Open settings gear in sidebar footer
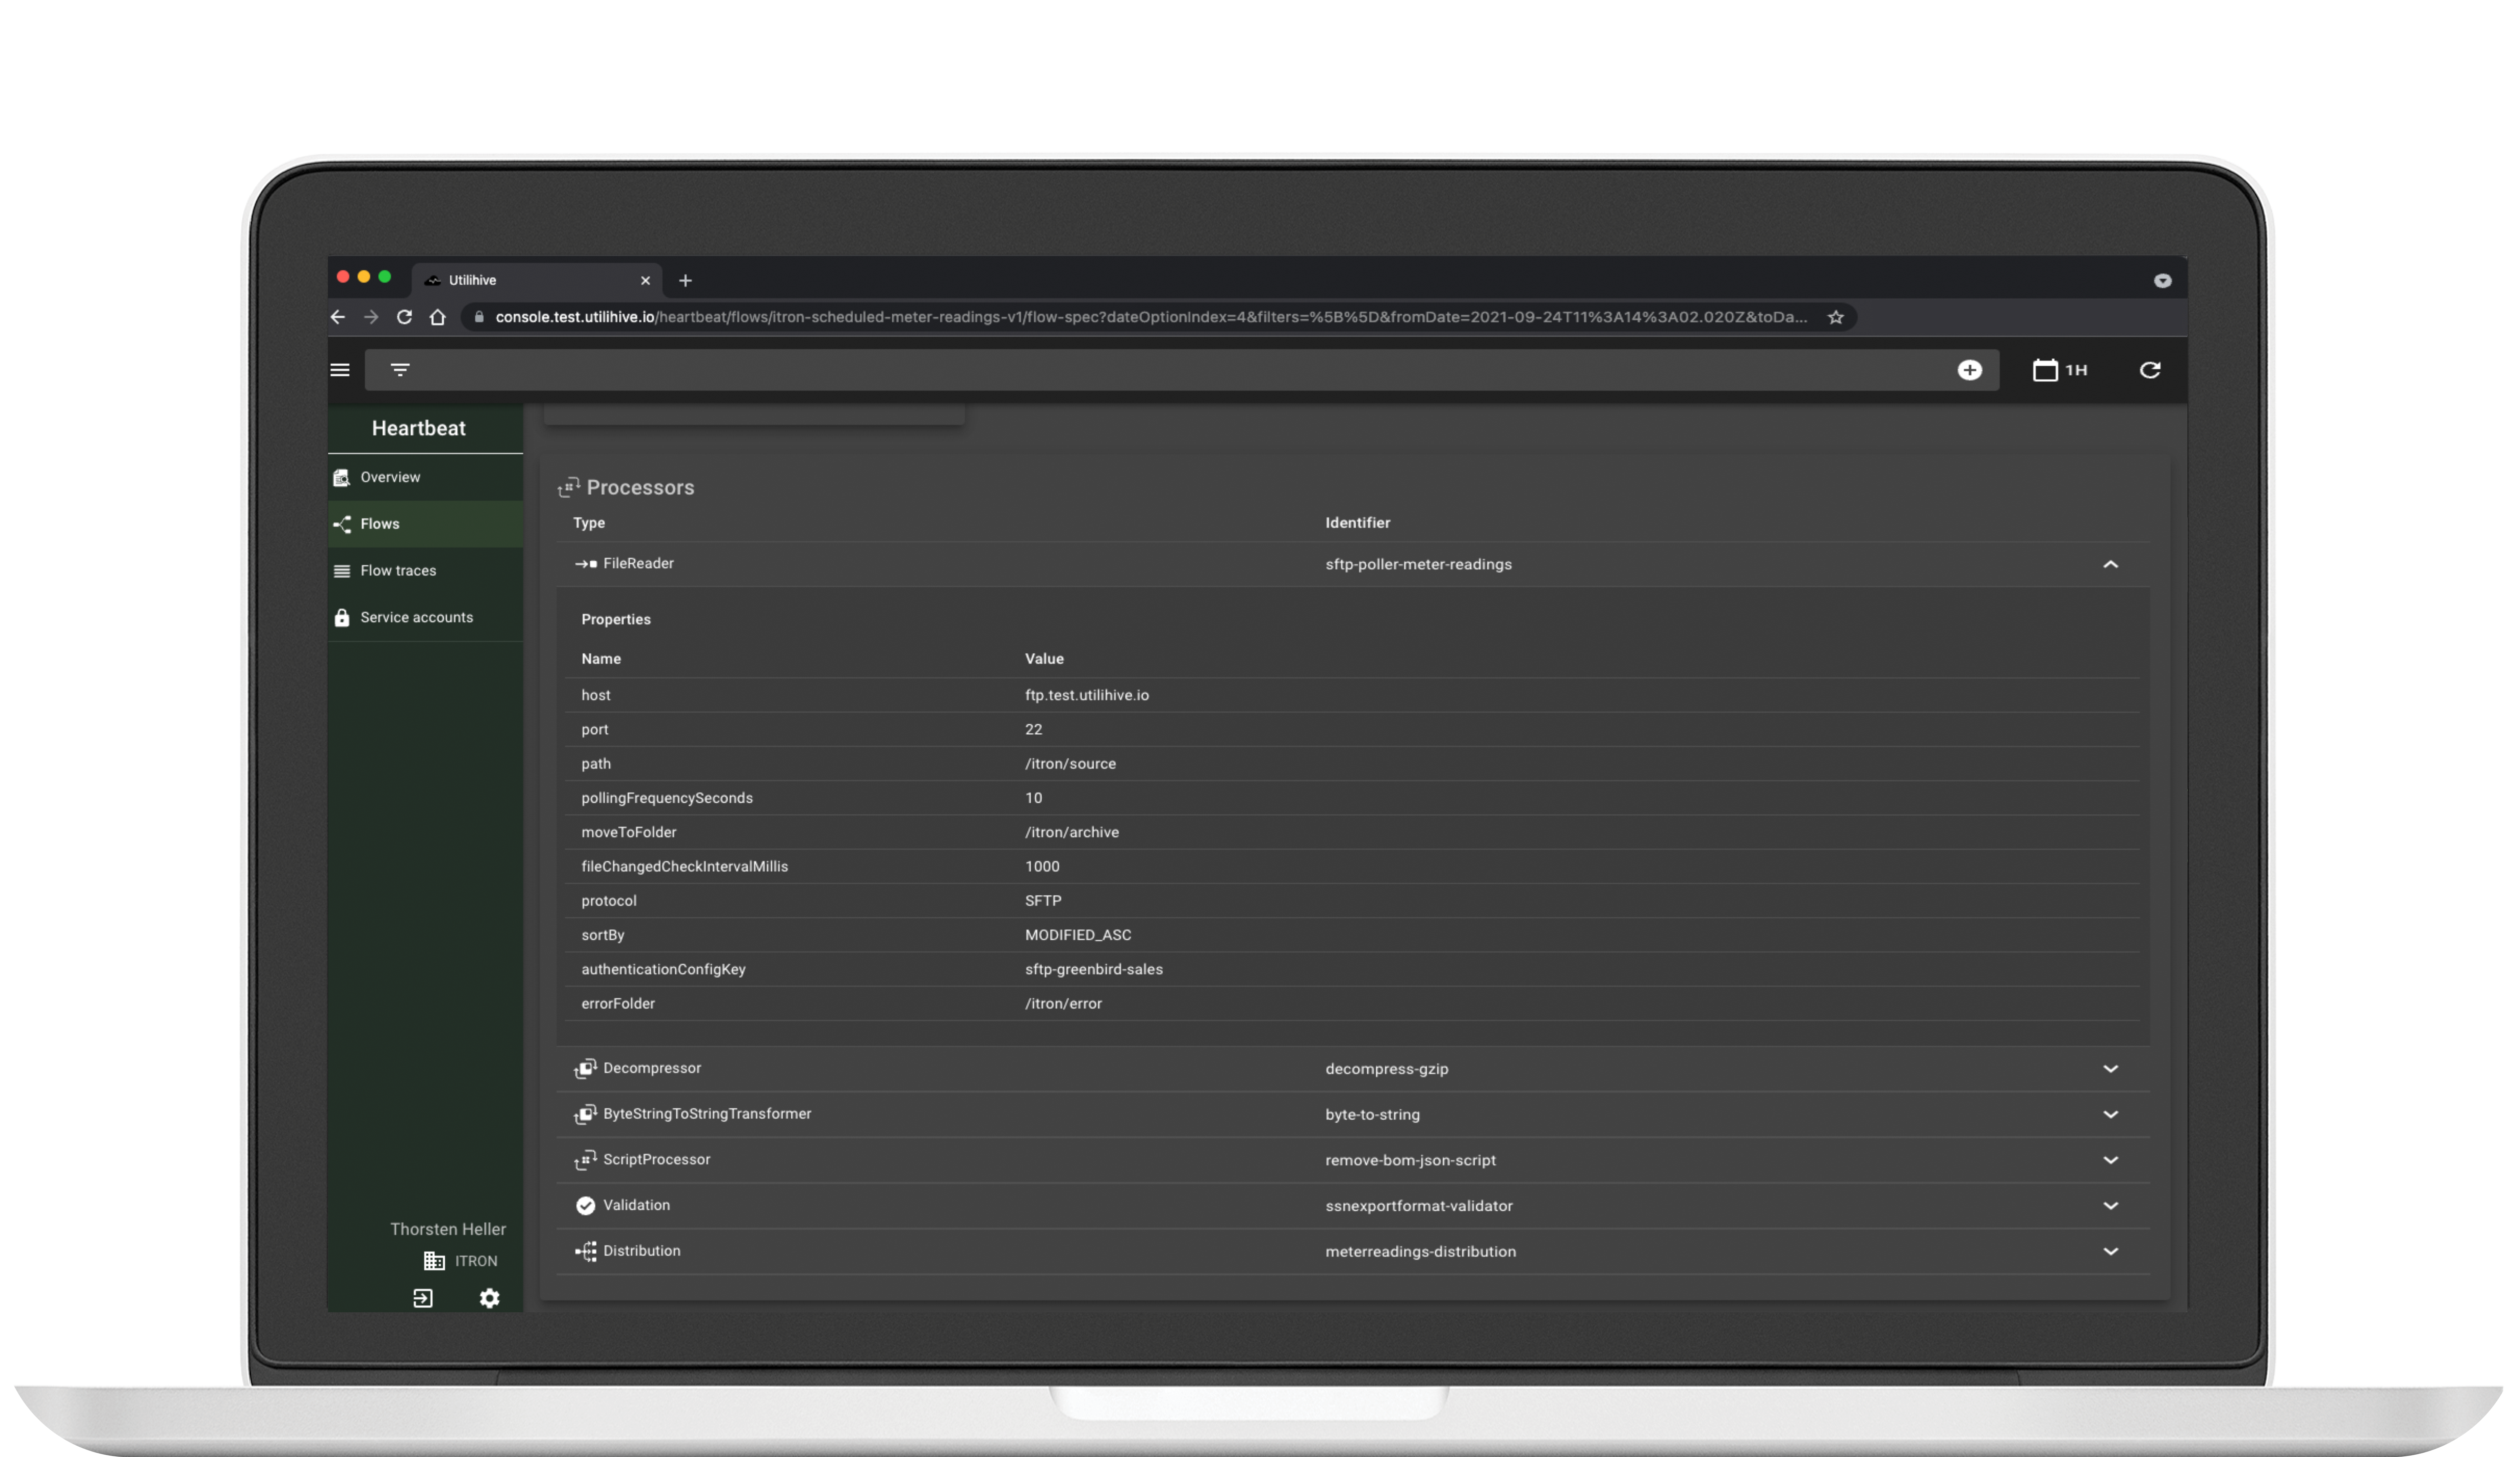2520x1457 pixels. coord(489,1298)
